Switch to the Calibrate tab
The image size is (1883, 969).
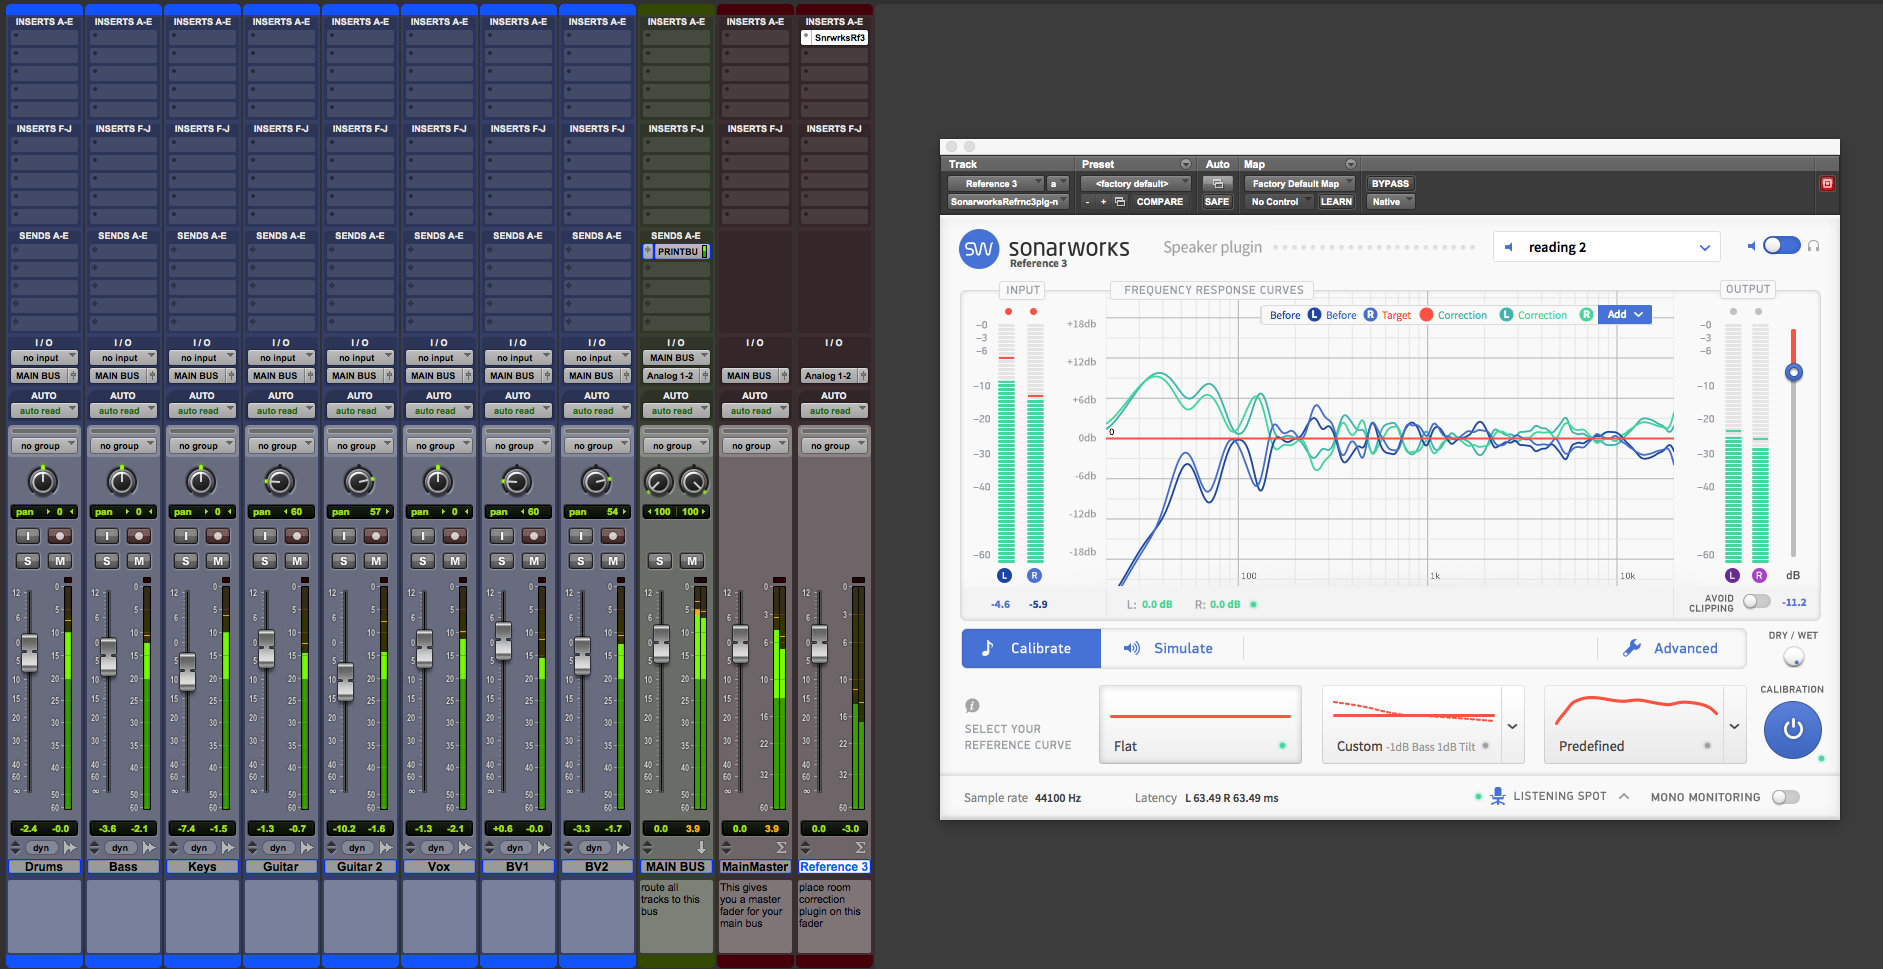pos(1031,648)
